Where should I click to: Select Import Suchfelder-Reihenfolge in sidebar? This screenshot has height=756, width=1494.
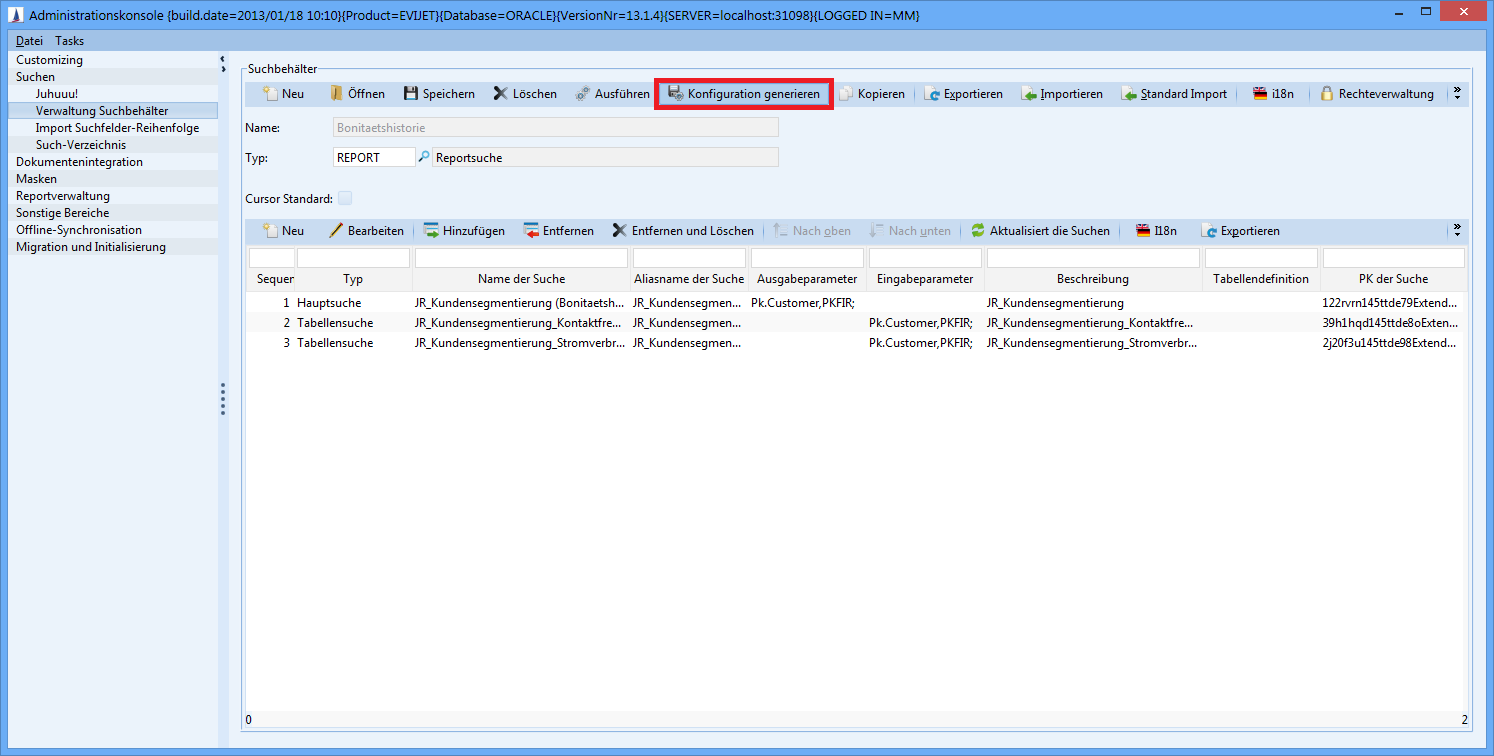pyautogui.click(x=117, y=128)
